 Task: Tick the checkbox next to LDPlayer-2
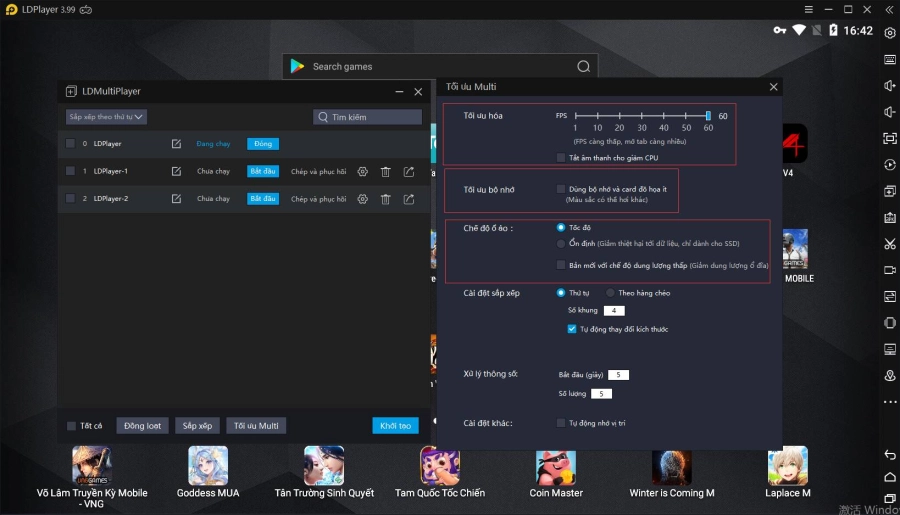point(70,198)
